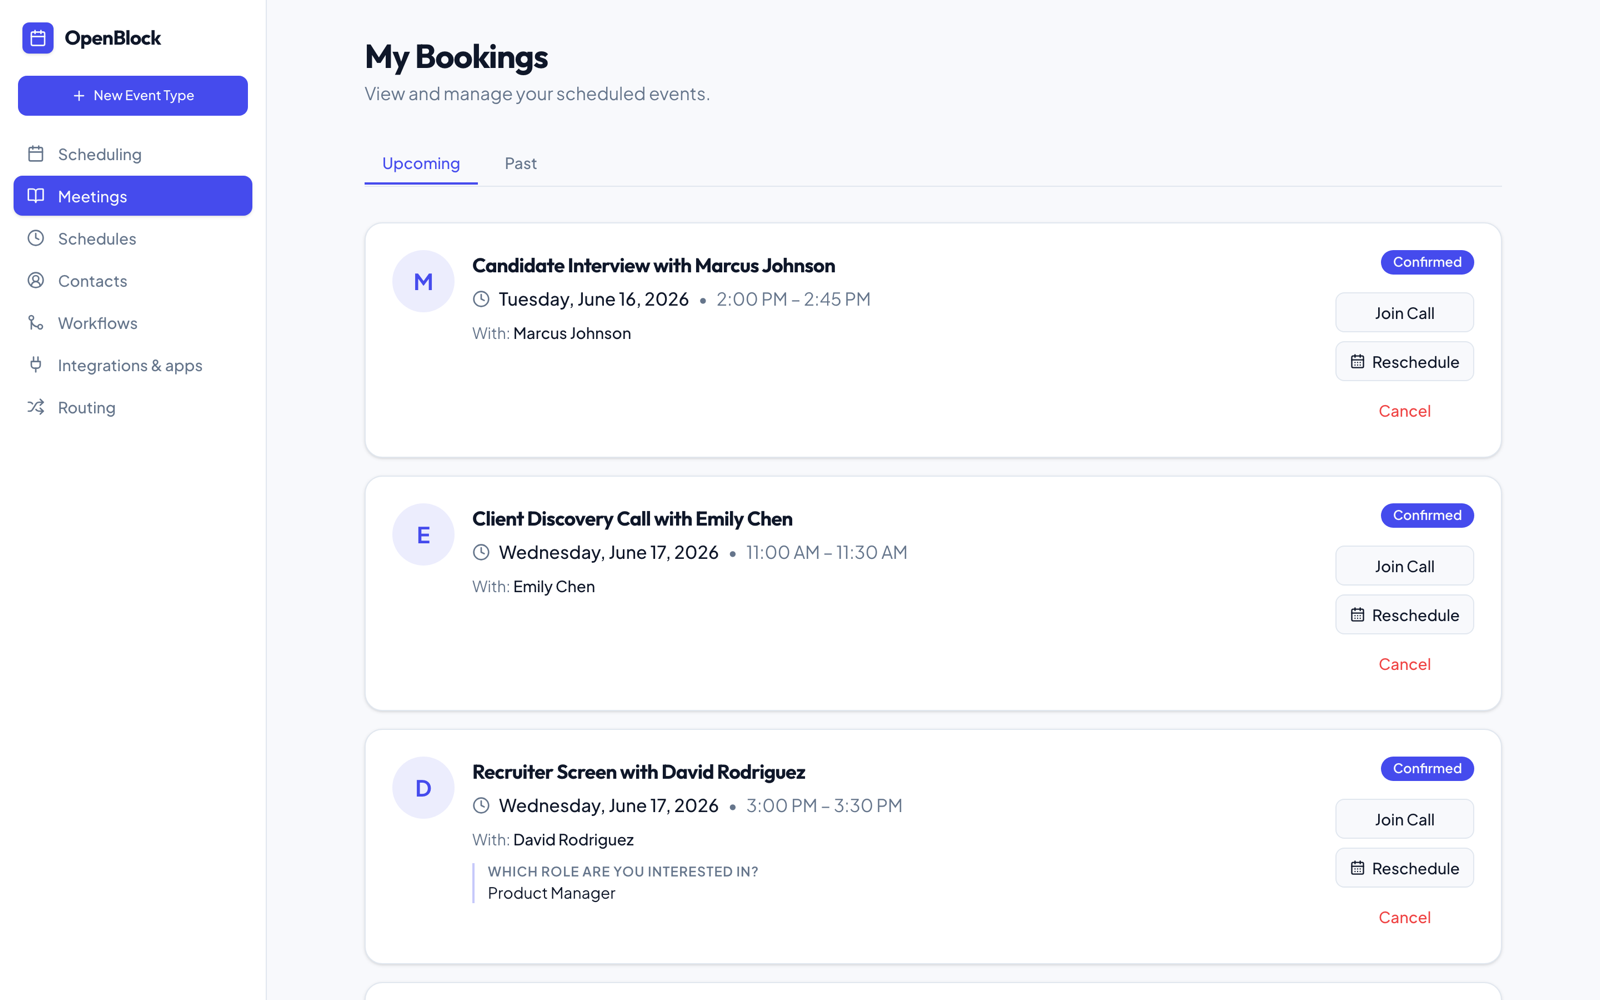Open Integrations & apps in the sidebar
The image size is (1600, 1000).
pos(133,365)
